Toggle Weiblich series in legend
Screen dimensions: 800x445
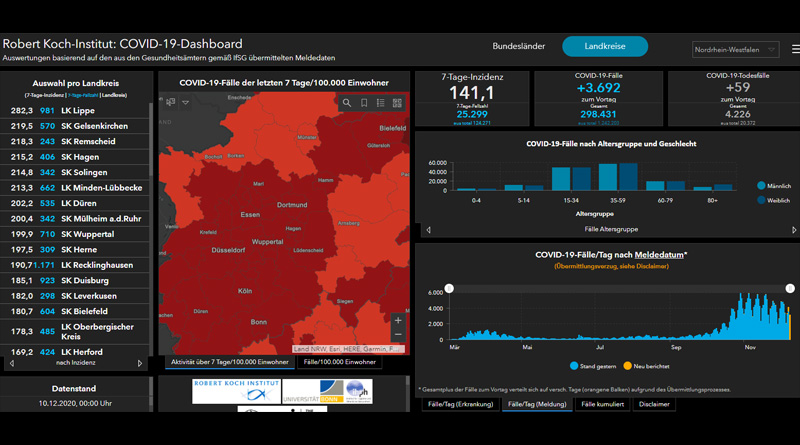(773, 200)
